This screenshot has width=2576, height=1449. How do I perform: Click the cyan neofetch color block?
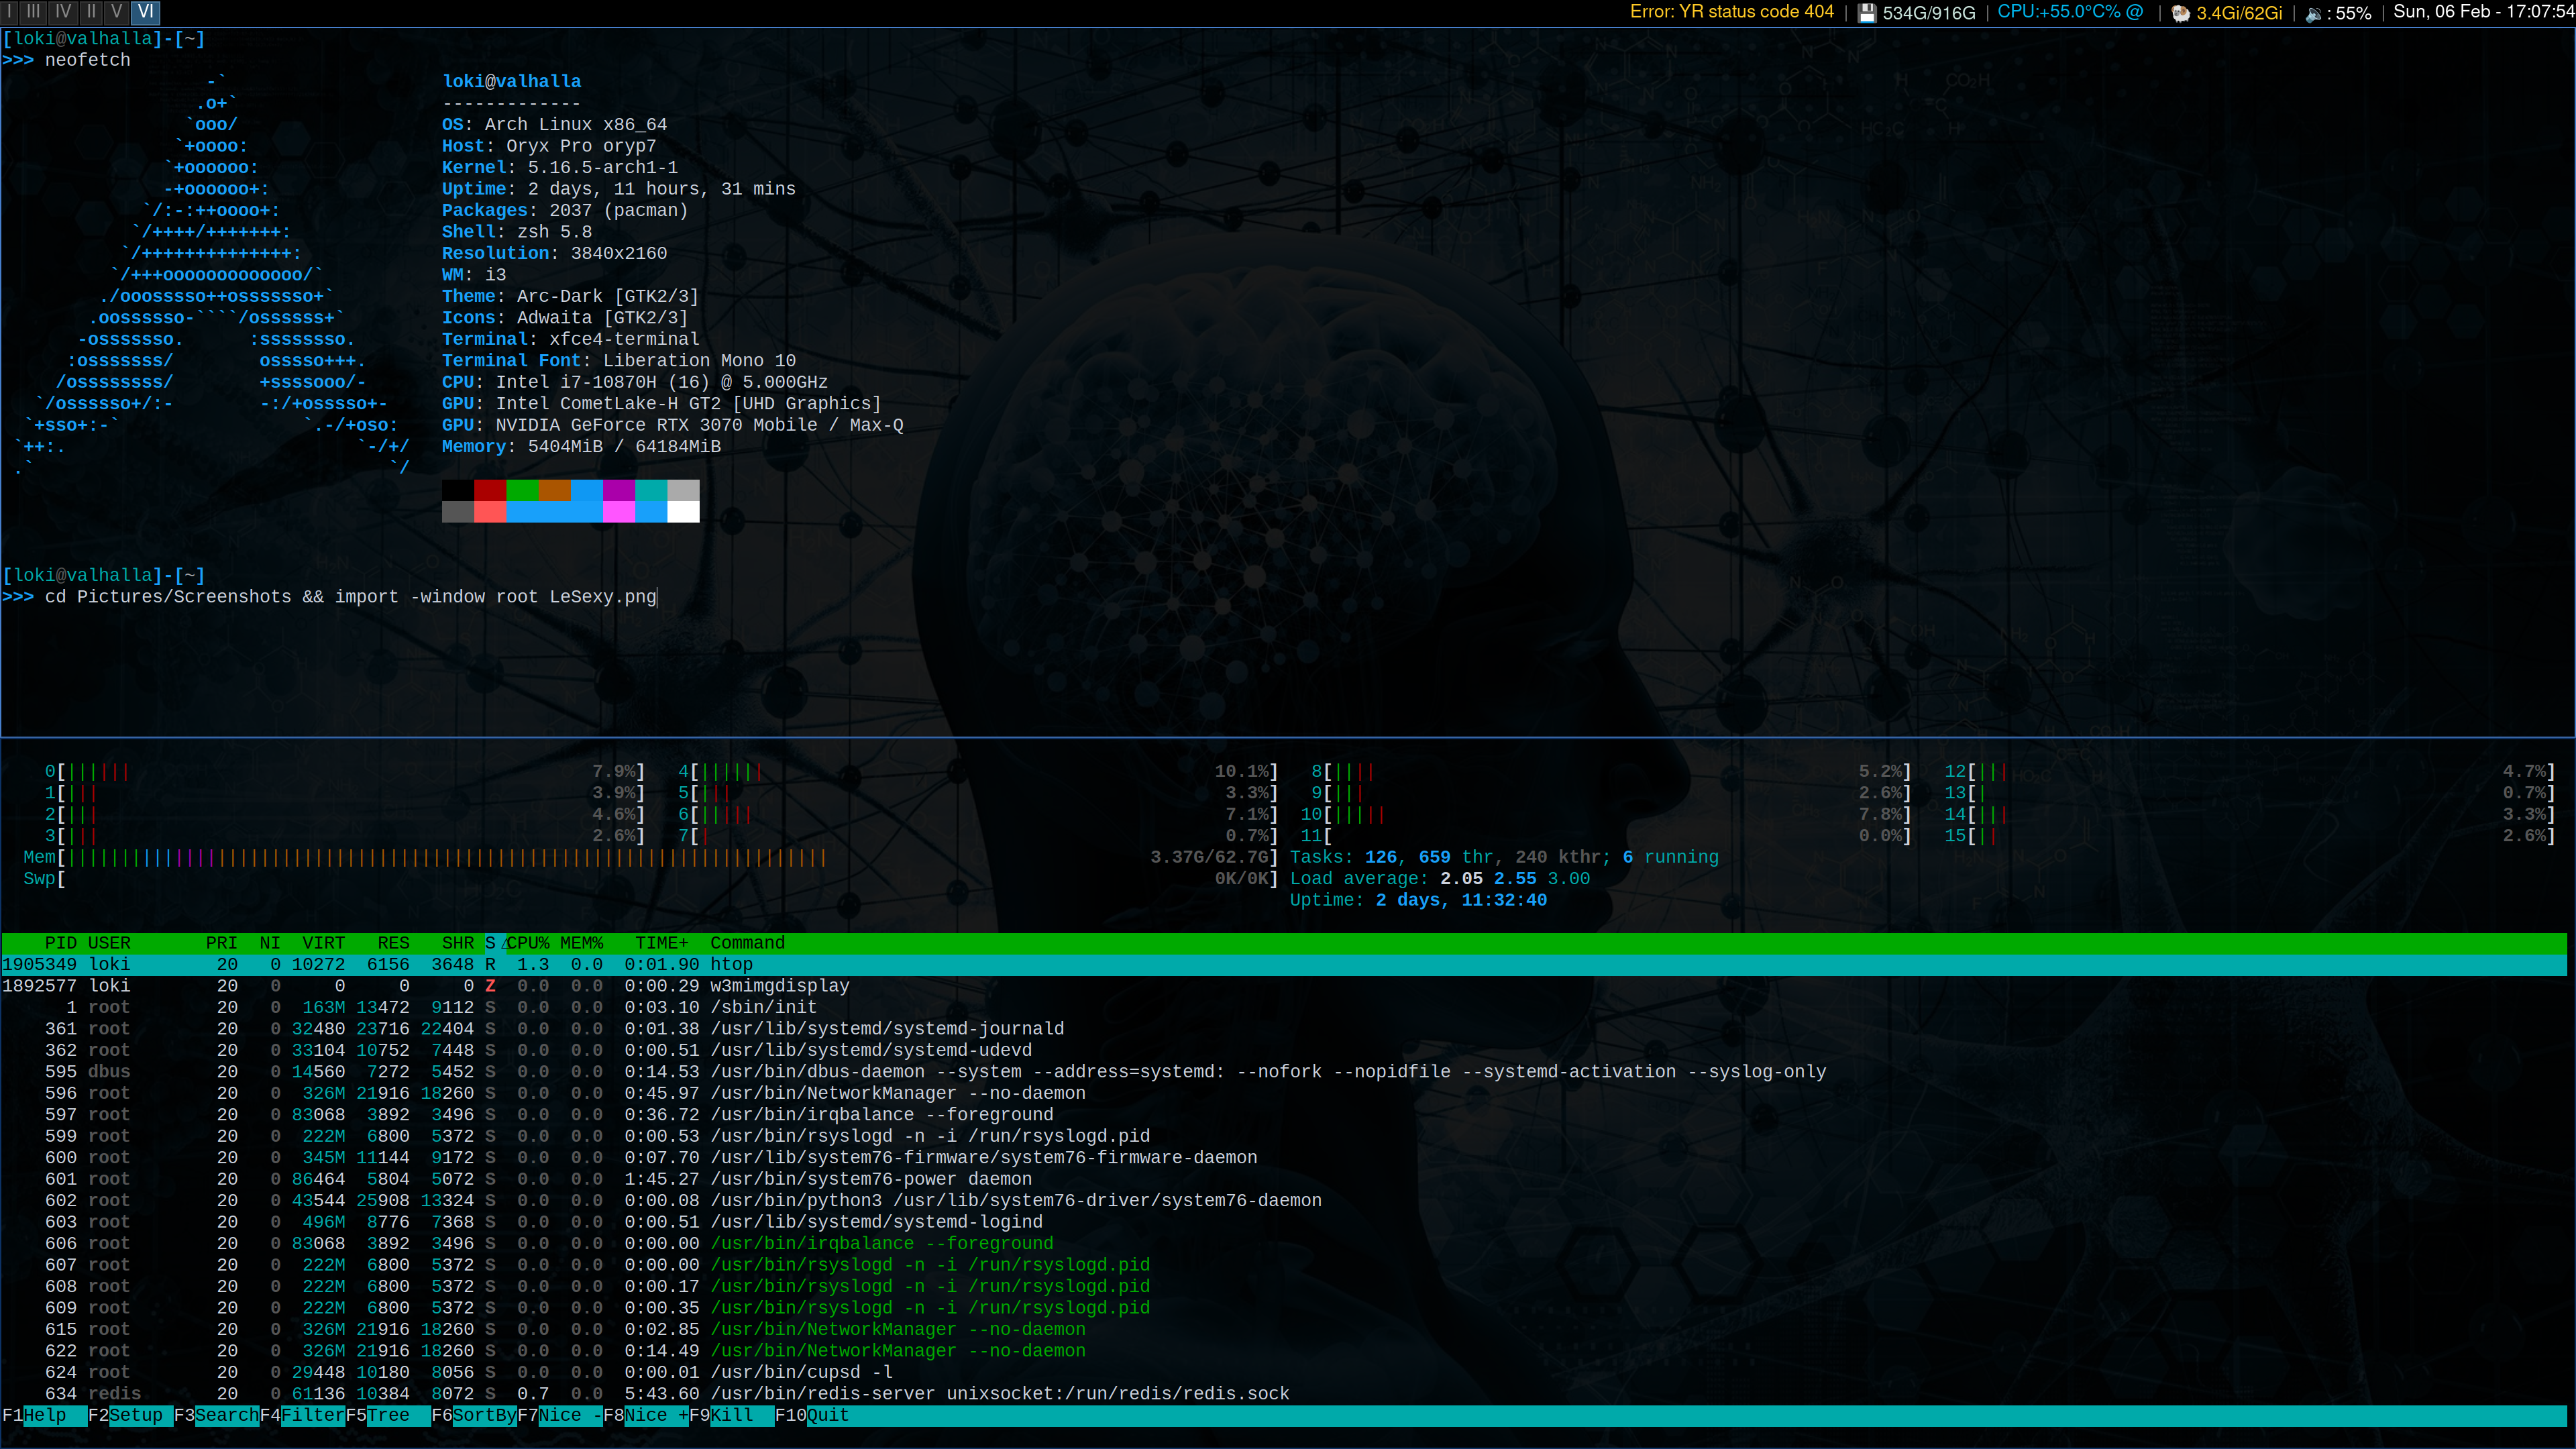click(x=652, y=490)
